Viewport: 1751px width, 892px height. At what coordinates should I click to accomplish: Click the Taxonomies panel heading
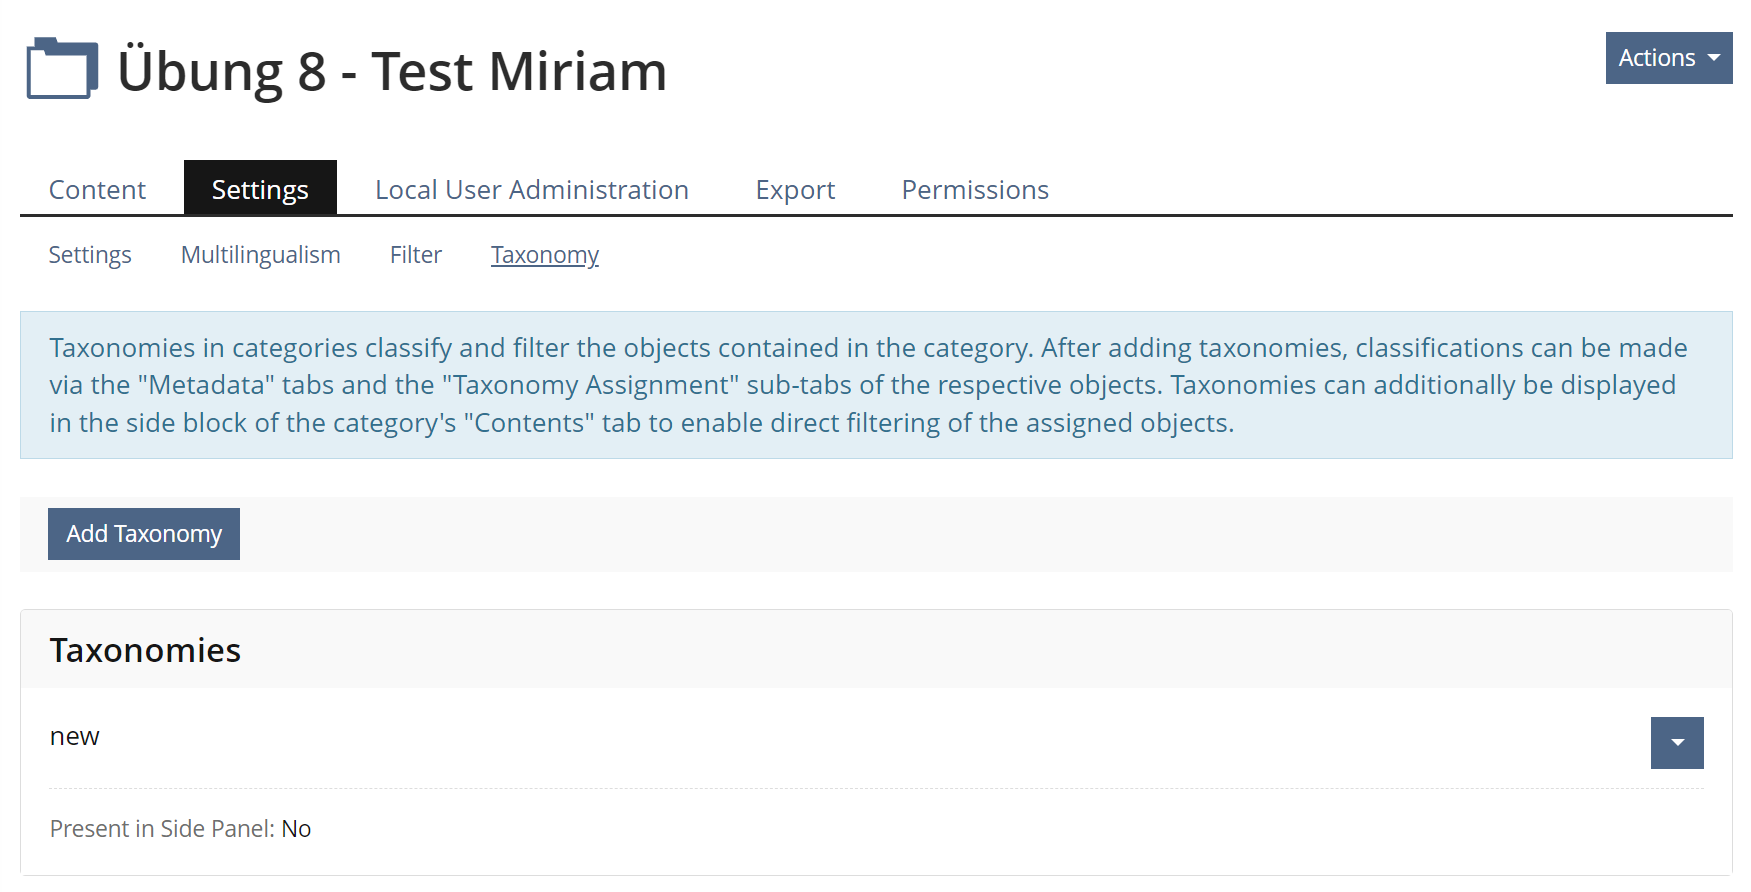[x=146, y=651]
